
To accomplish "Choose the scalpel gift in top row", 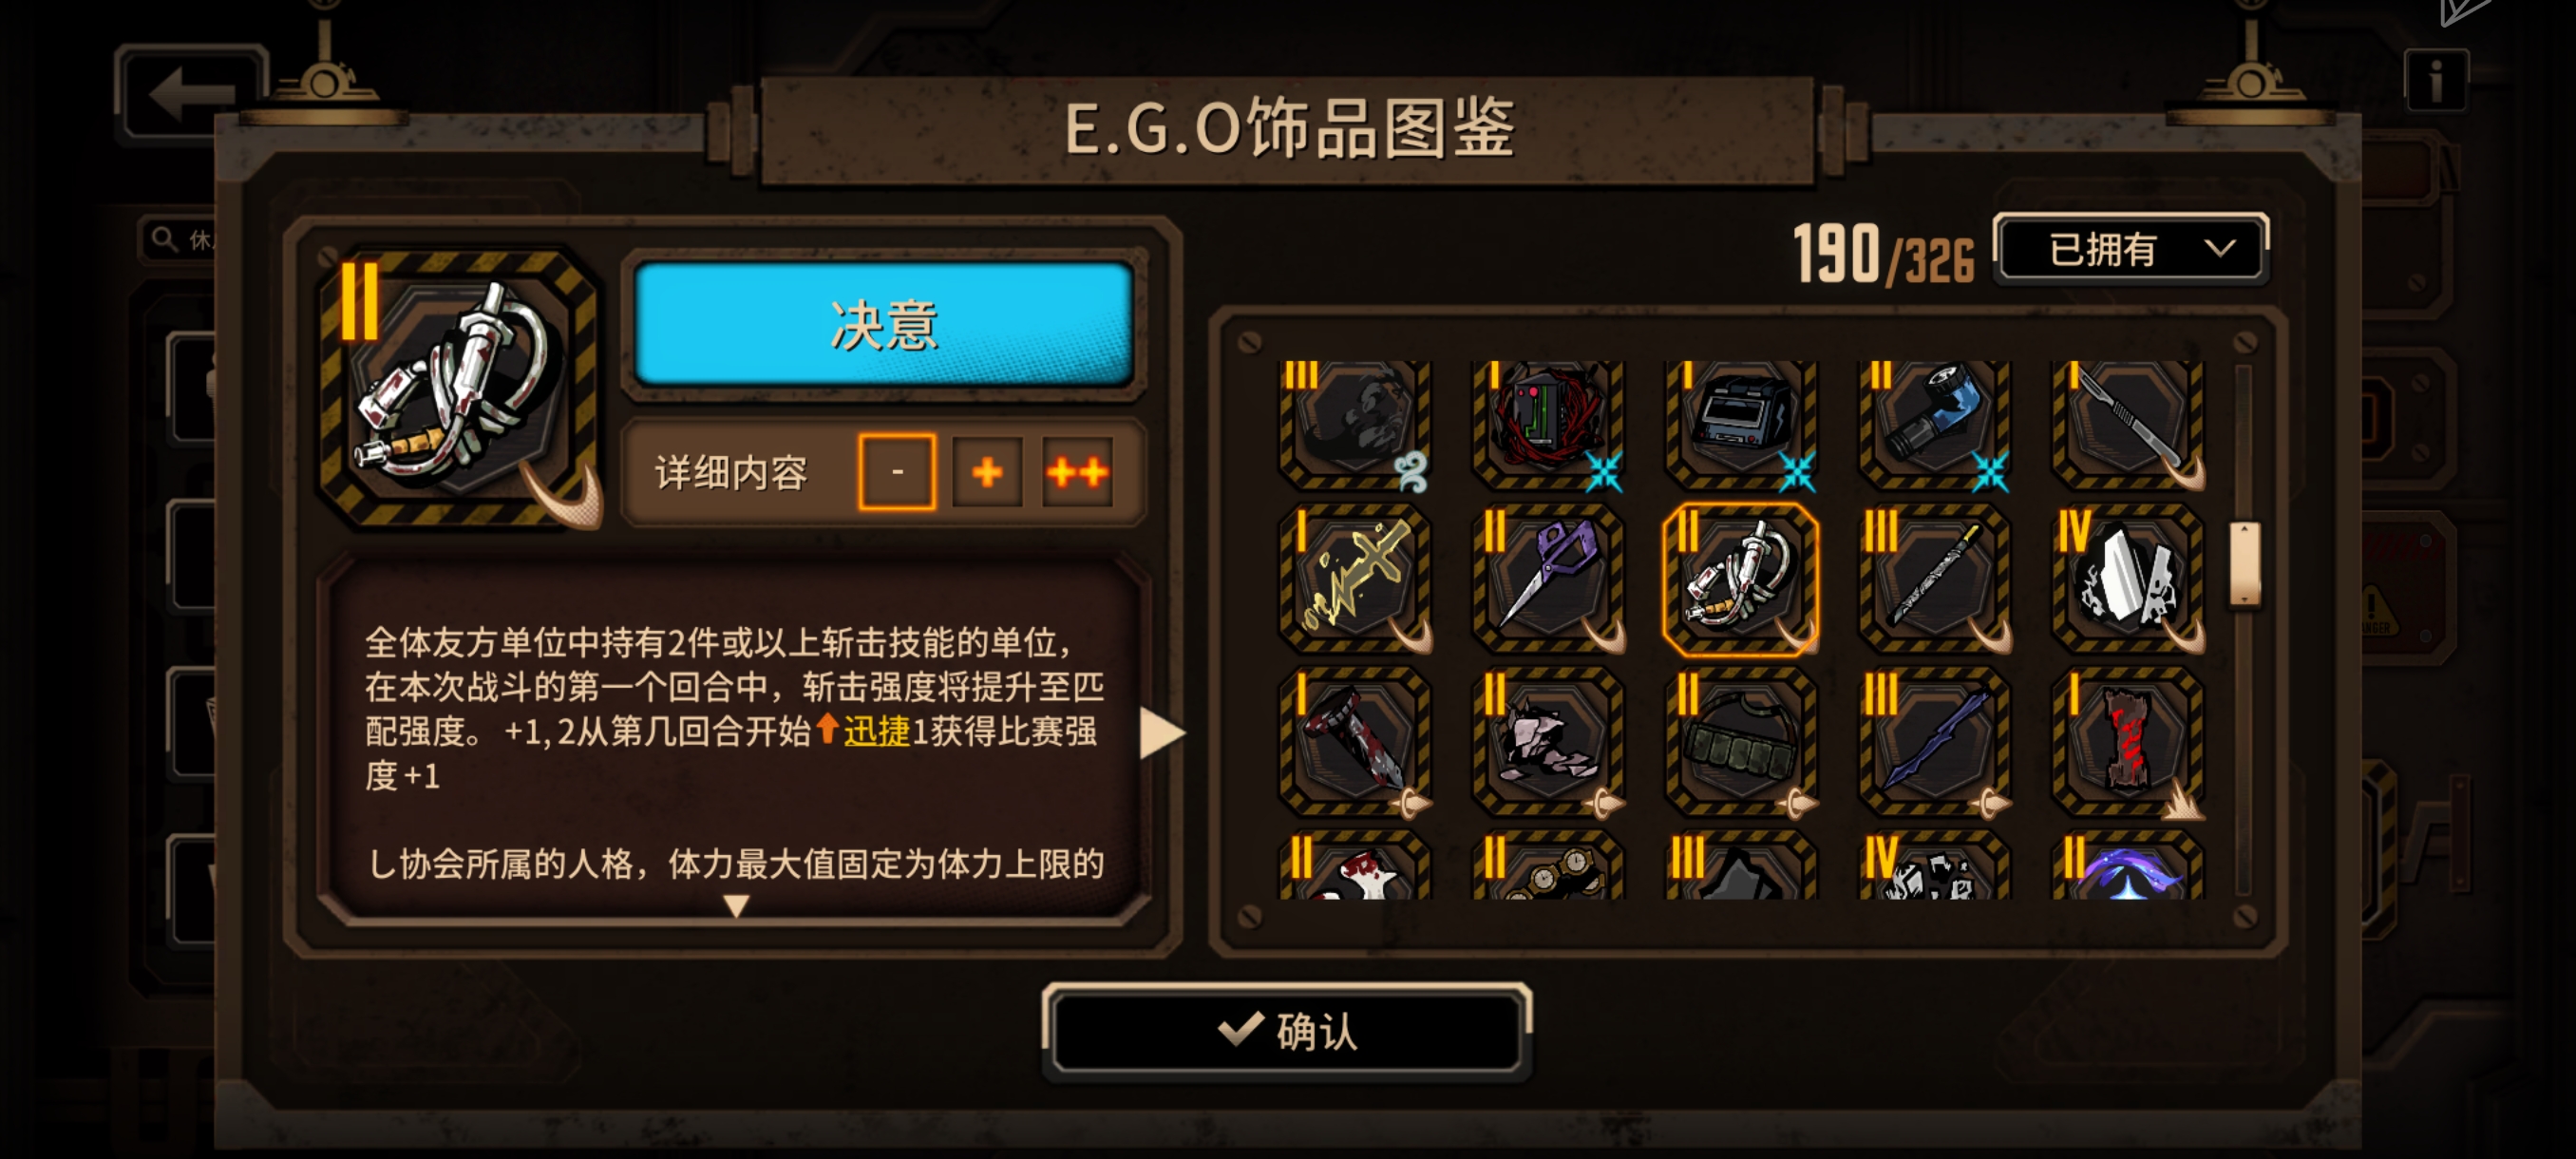I will (x=2128, y=424).
